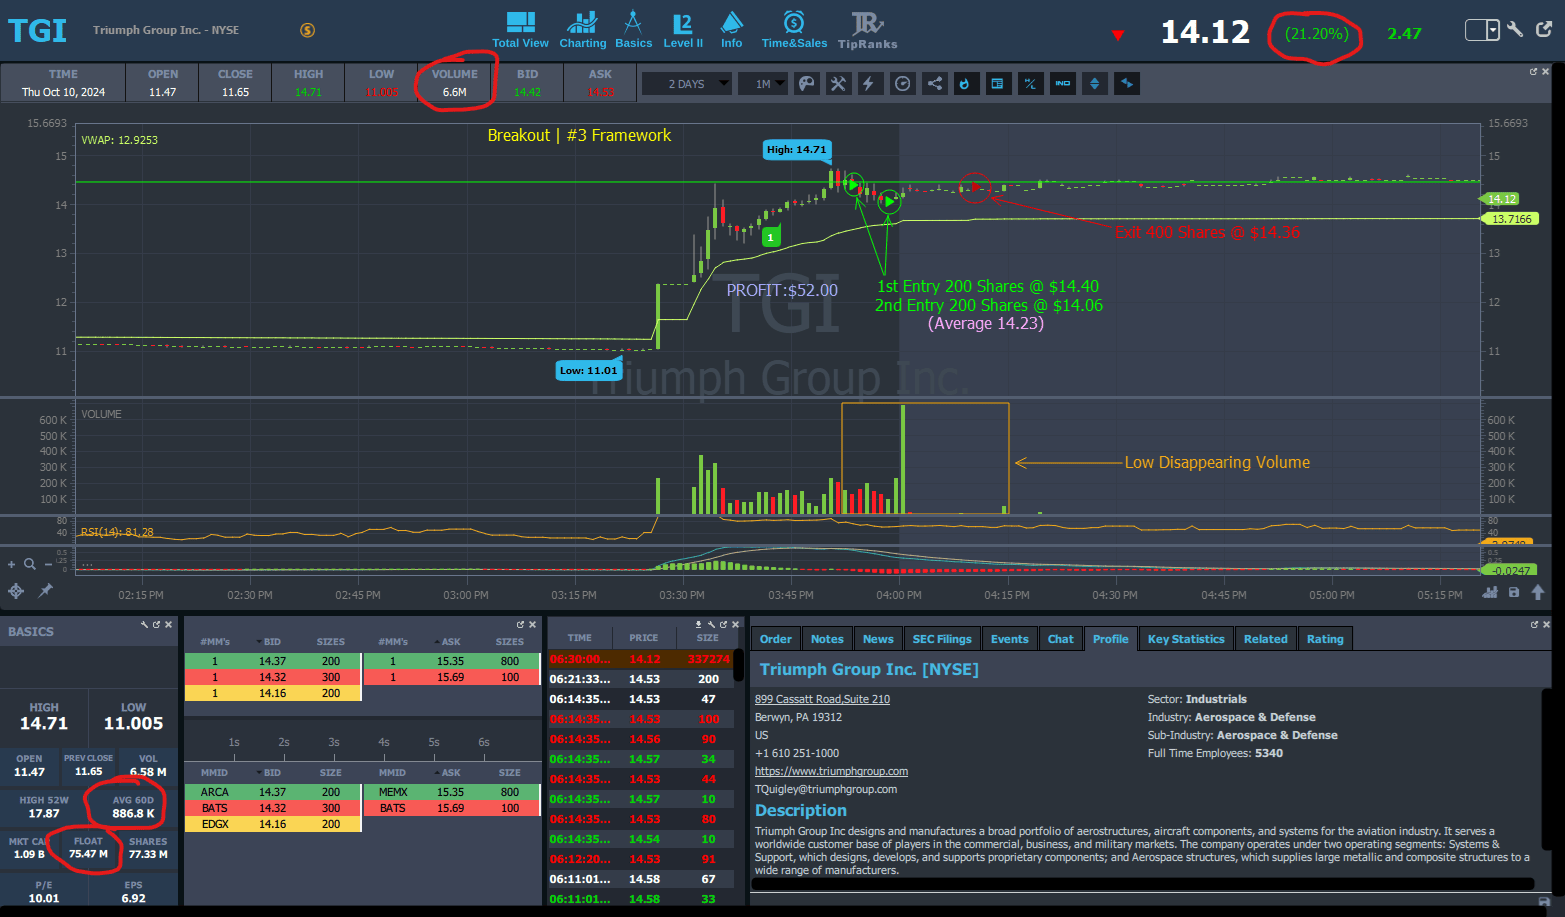This screenshot has width=1565, height=917.
Task: Open the Related tab
Action: (1266, 639)
